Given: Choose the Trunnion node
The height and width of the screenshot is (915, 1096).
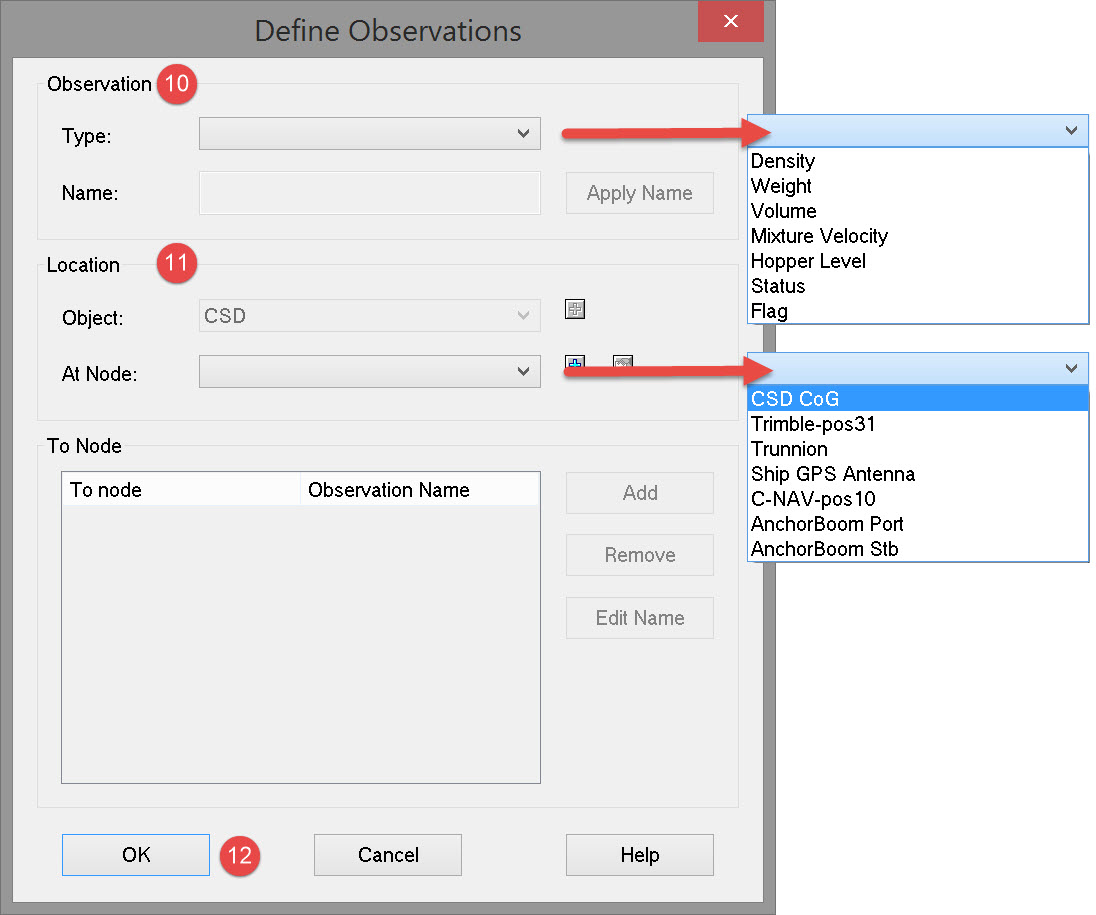Looking at the screenshot, I should 918,449.
